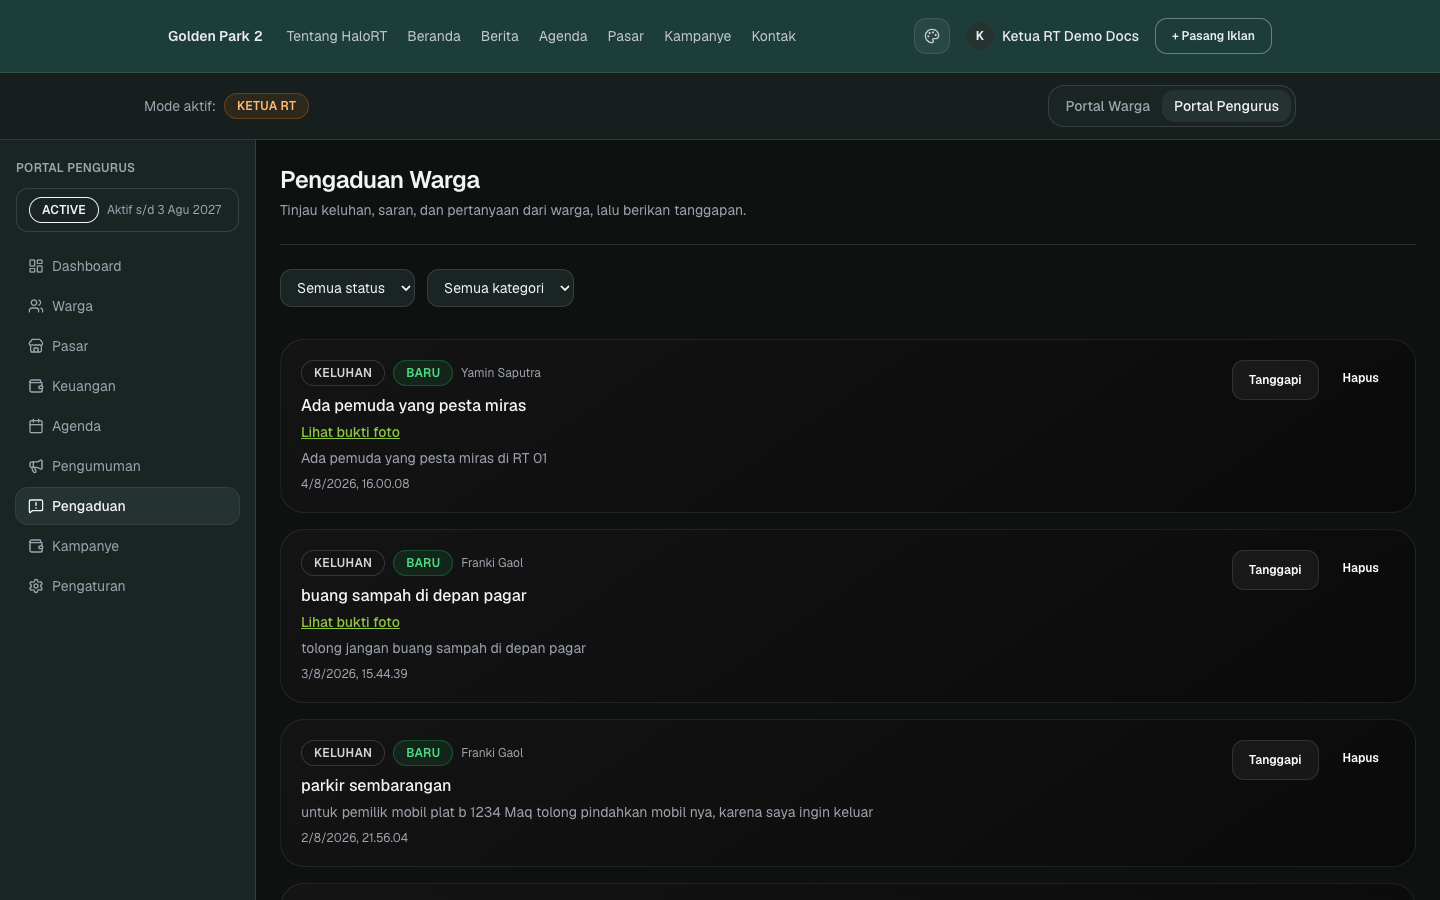Open the Semua status filter dropdown
The width and height of the screenshot is (1440, 900).
click(347, 288)
